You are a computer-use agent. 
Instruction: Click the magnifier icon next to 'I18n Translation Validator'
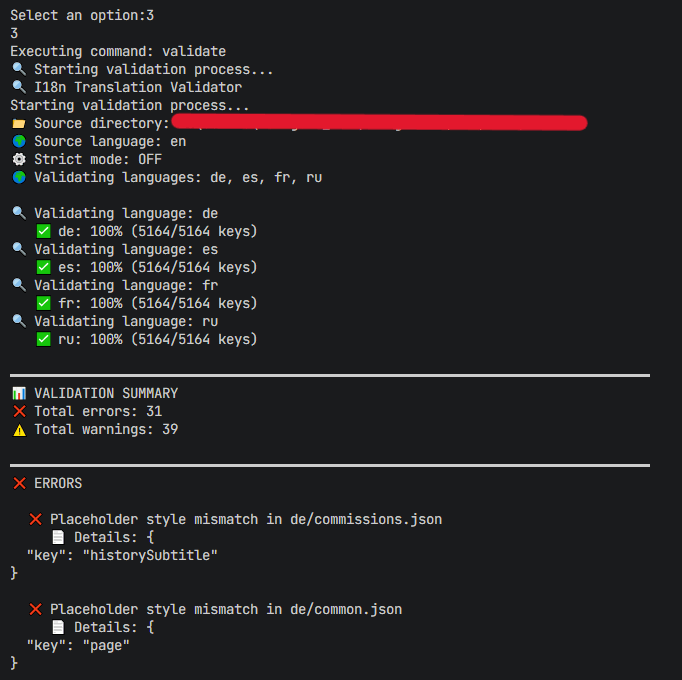(19, 87)
